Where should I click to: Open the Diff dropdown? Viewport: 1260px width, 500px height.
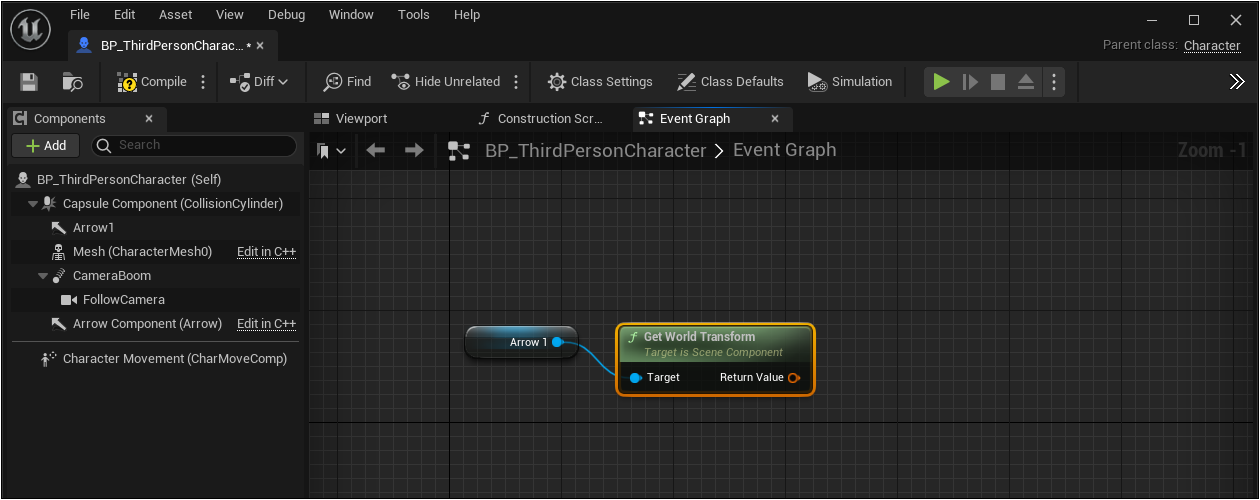click(259, 82)
